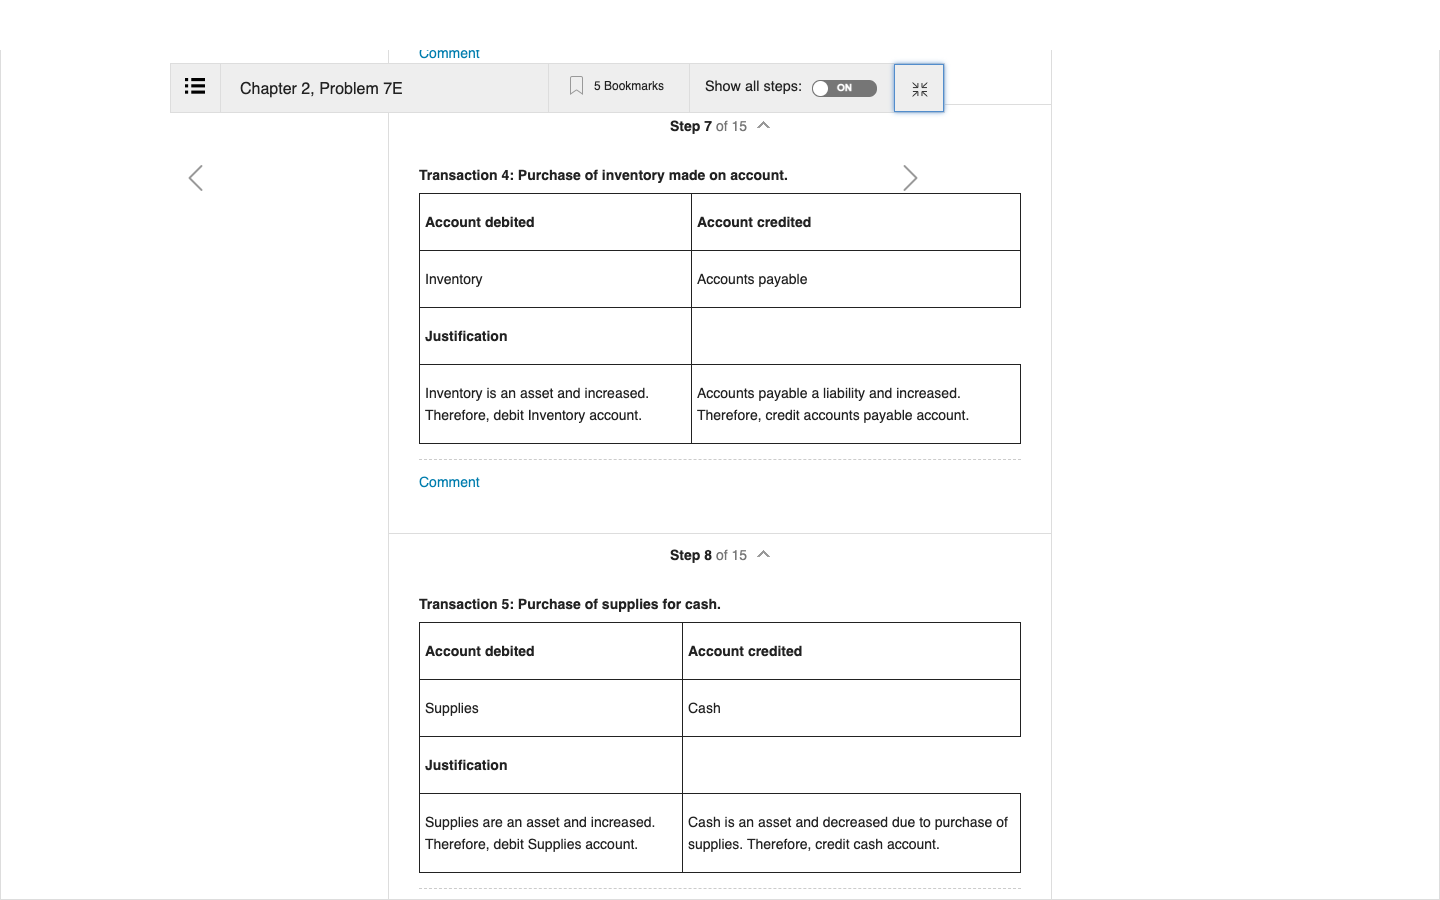The height and width of the screenshot is (900, 1440).
Task: Click the Step 7 of 15 heading
Action: [x=708, y=126]
